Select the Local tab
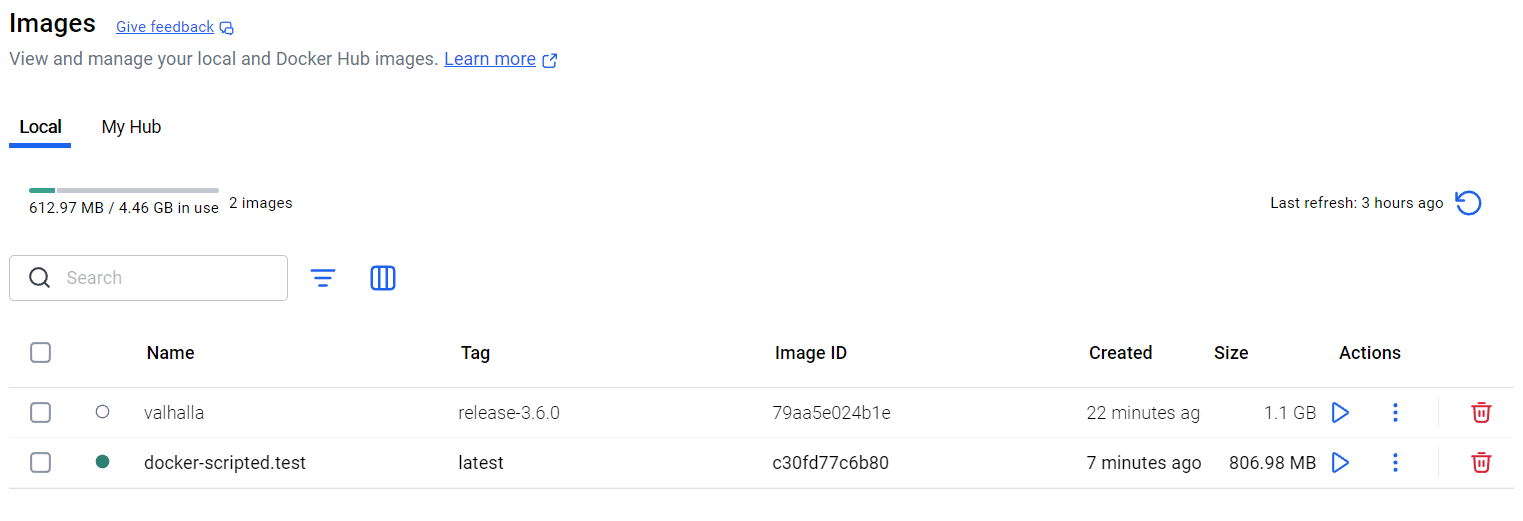This screenshot has width=1523, height=521. tap(40, 127)
